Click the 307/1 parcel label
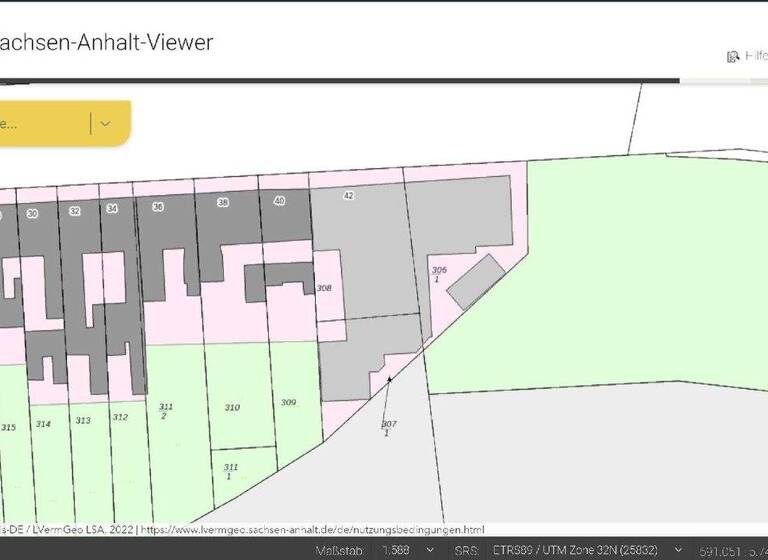768x560 pixels. [x=387, y=428]
